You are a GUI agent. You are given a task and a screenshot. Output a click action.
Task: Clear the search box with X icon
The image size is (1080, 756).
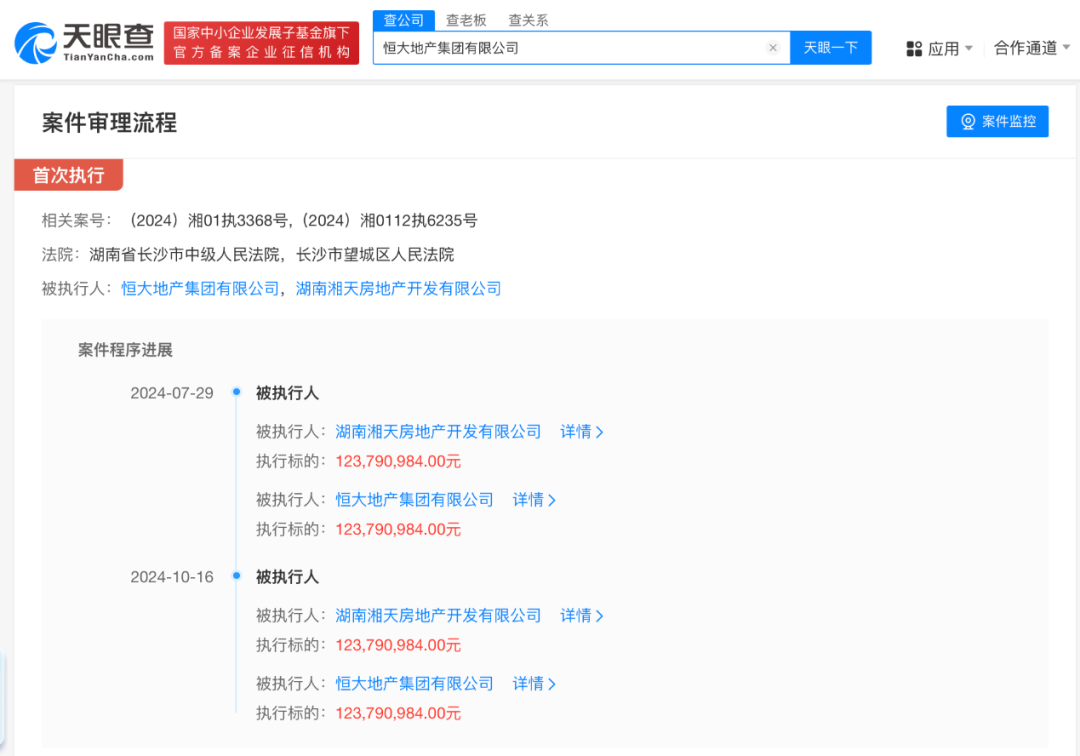pyautogui.click(x=773, y=48)
